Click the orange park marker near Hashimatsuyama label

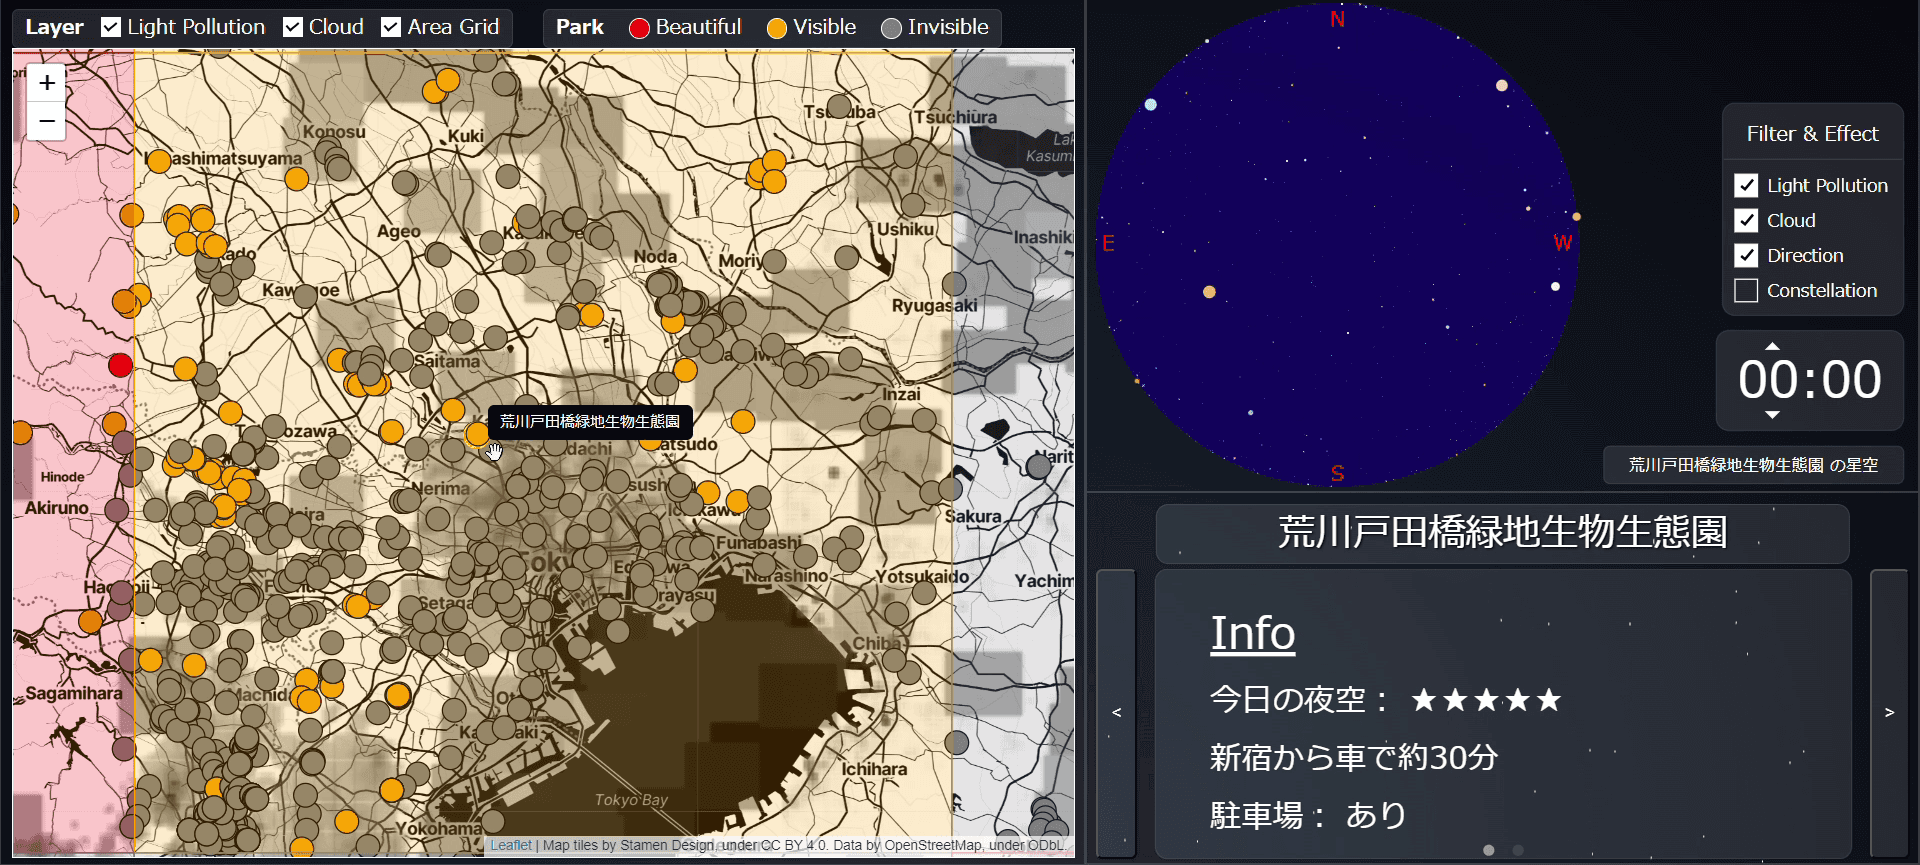[x=158, y=161]
